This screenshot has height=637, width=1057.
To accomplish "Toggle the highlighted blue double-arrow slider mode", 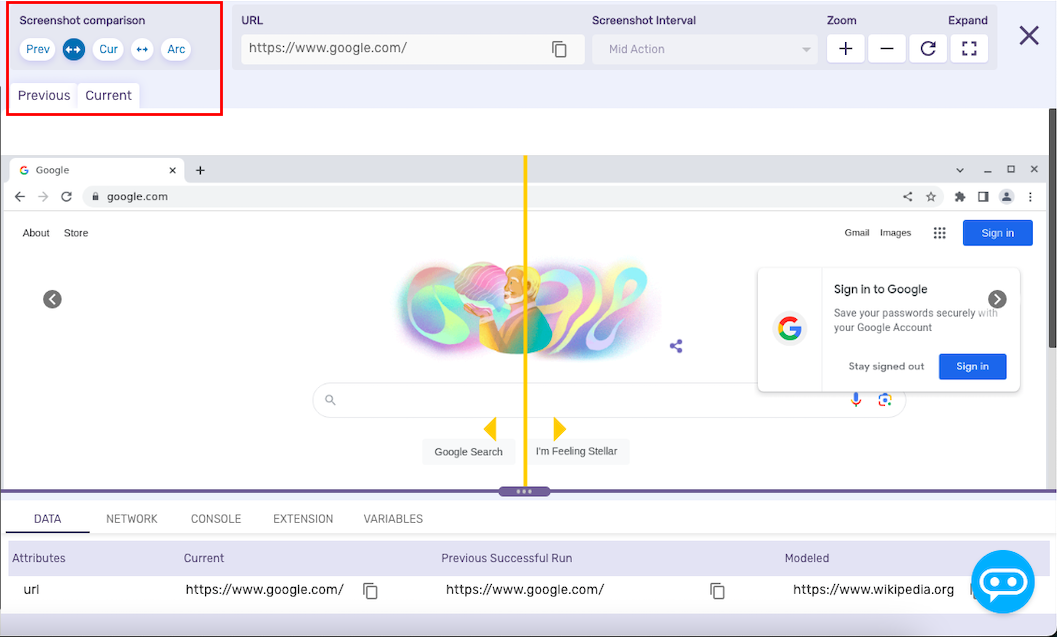I will click(x=74, y=49).
